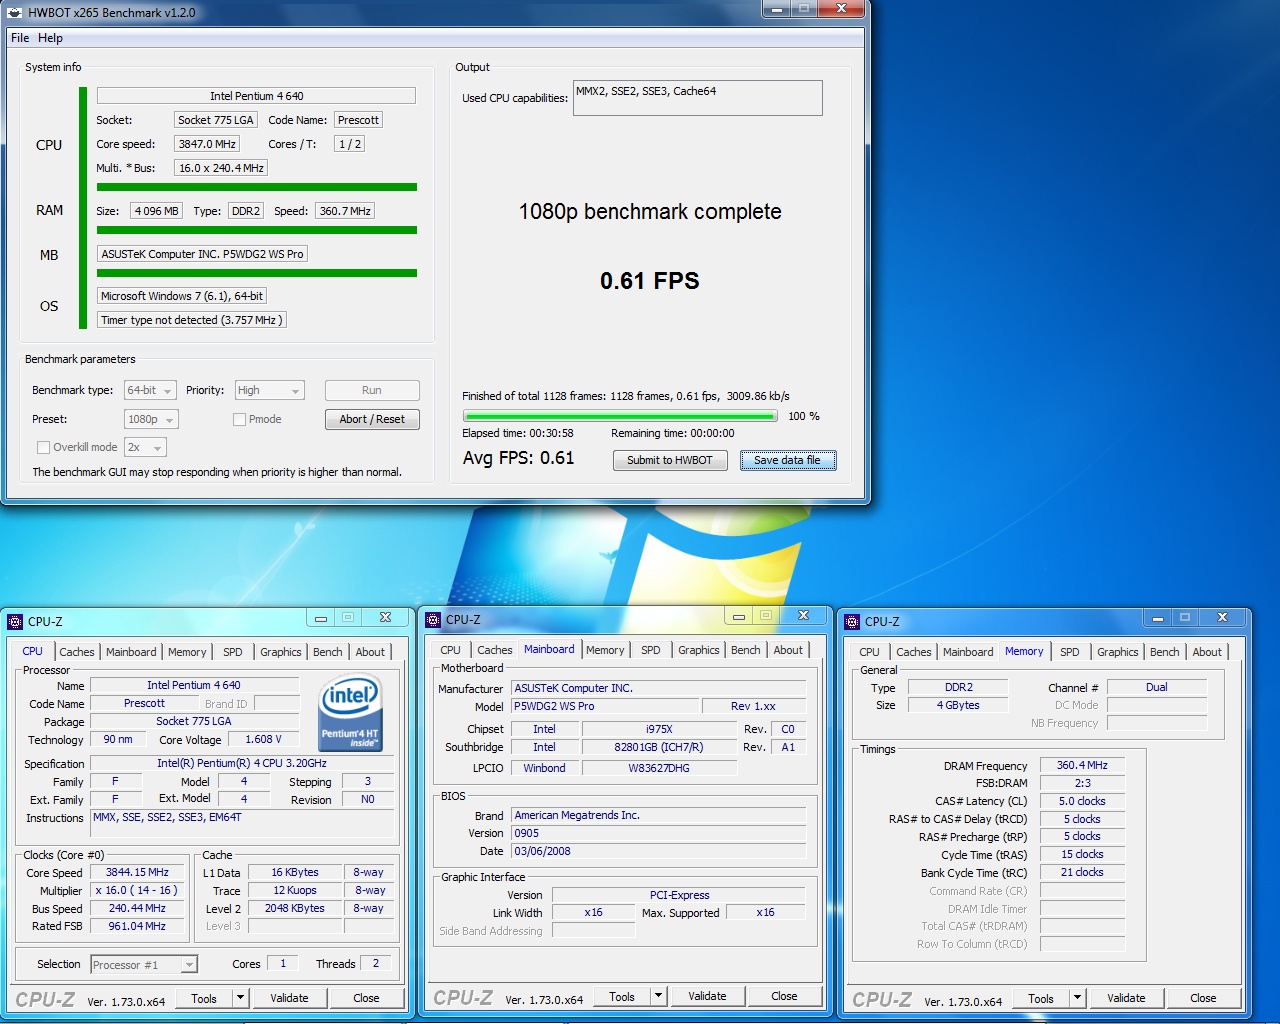
Task: Open Graphics tab in Memory CPU-Z window
Action: pyautogui.click(x=1117, y=651)
